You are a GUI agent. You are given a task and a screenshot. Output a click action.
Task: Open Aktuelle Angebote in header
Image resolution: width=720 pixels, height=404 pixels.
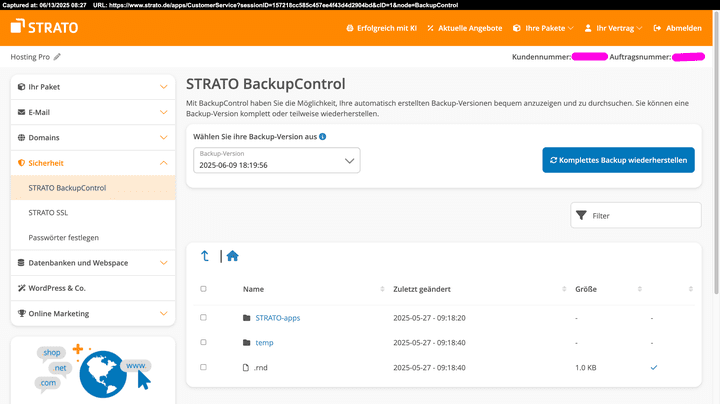[465, 28]
